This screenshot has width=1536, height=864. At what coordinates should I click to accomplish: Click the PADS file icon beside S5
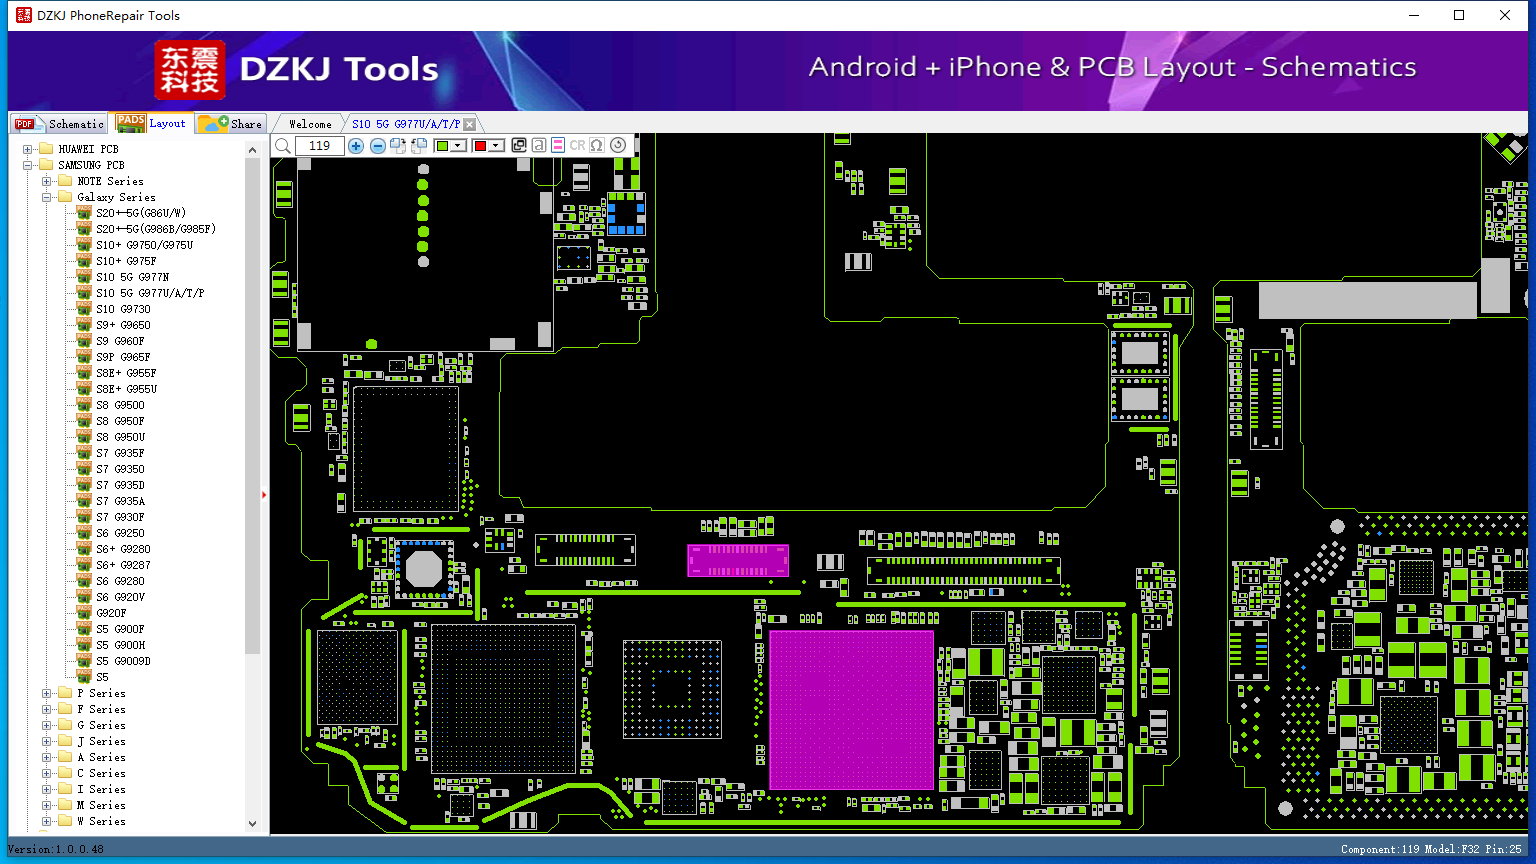pyautogui.click(x=84, y=677)
